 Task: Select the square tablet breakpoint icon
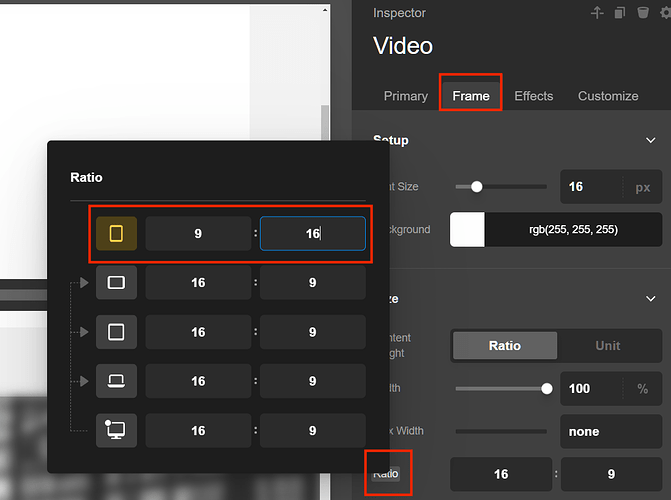pyautogui.click(x=116, y=331)
